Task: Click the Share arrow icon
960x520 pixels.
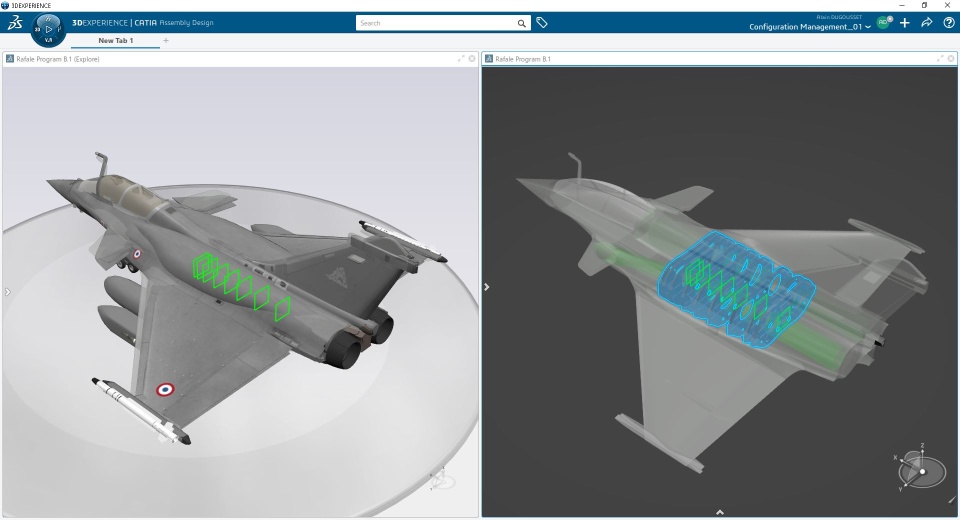Action: coord(927,23)
